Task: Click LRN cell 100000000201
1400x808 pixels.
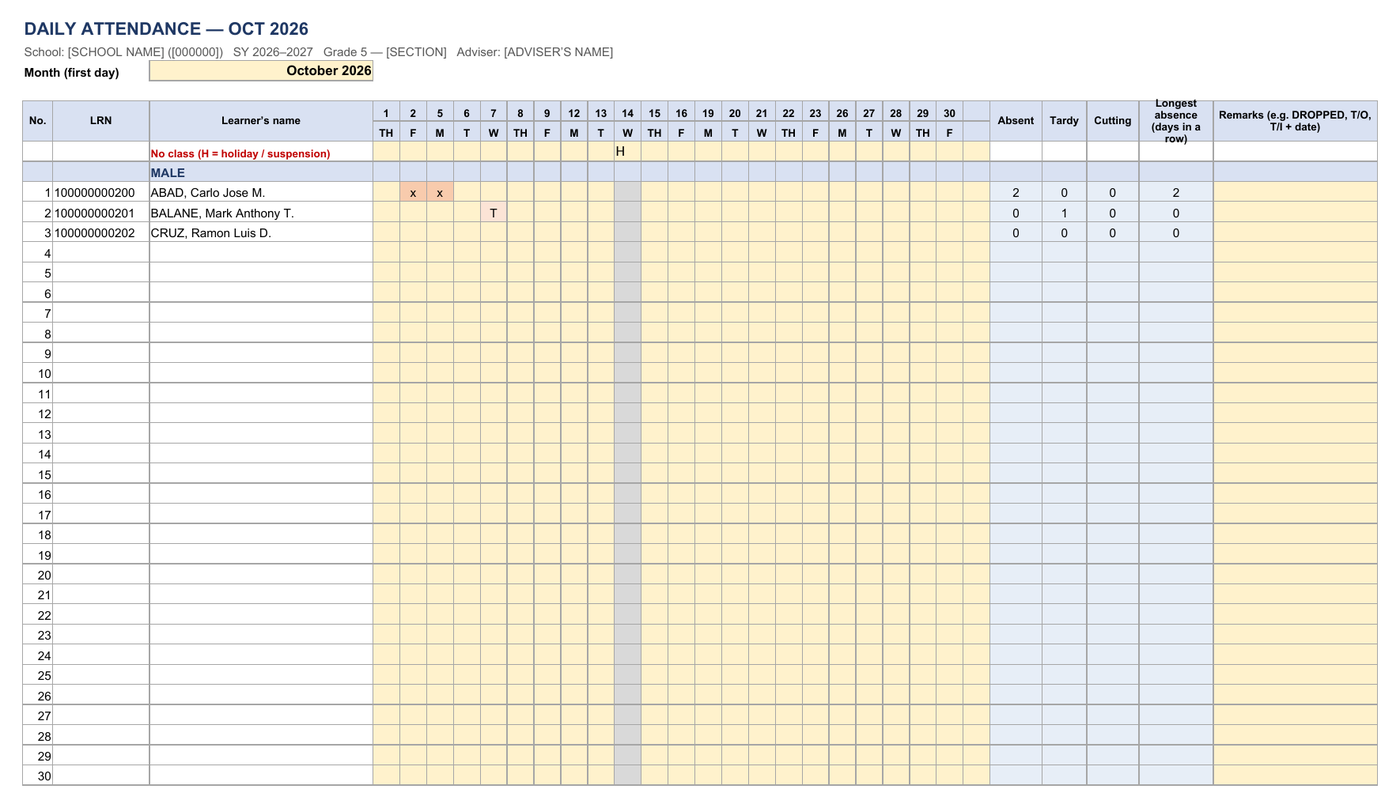Action: 101,213
